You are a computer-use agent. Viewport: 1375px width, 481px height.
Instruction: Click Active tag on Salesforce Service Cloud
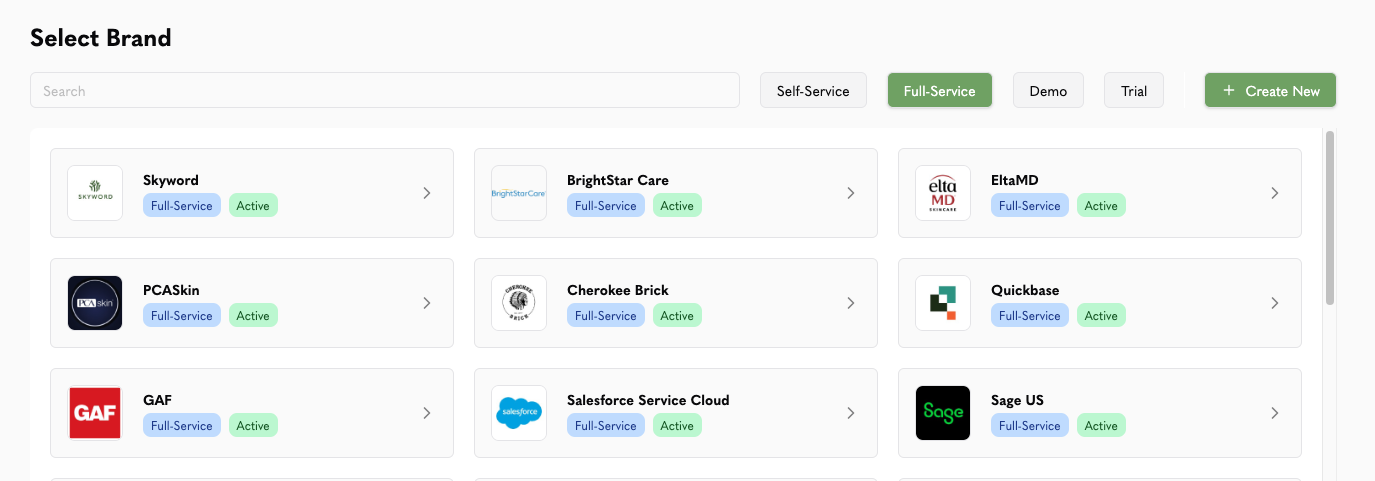[x=677, y=426]
